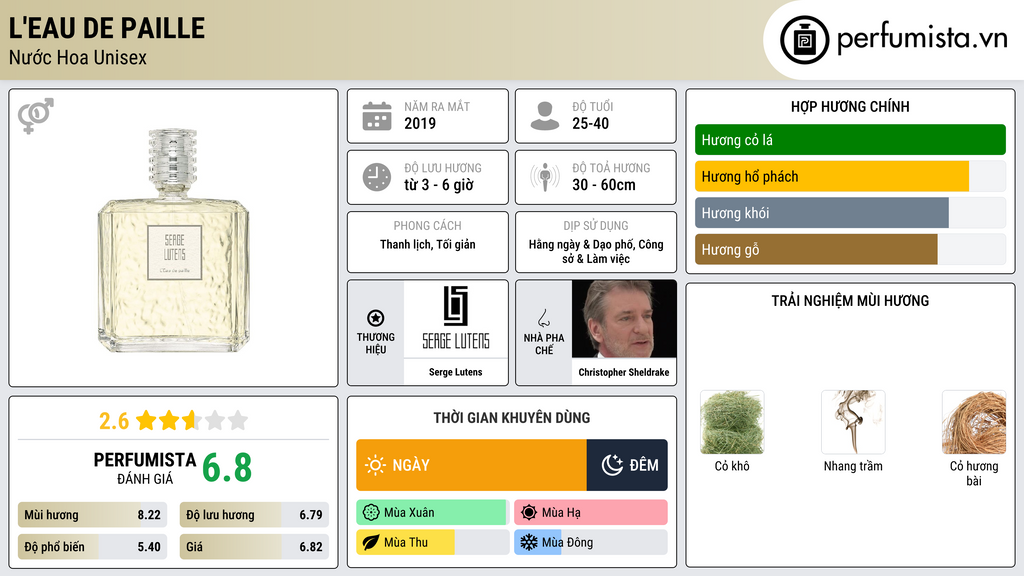Click the orange Ngày daytime bar
This screenshot has height=576, width=1024.
tap(472, 465)
